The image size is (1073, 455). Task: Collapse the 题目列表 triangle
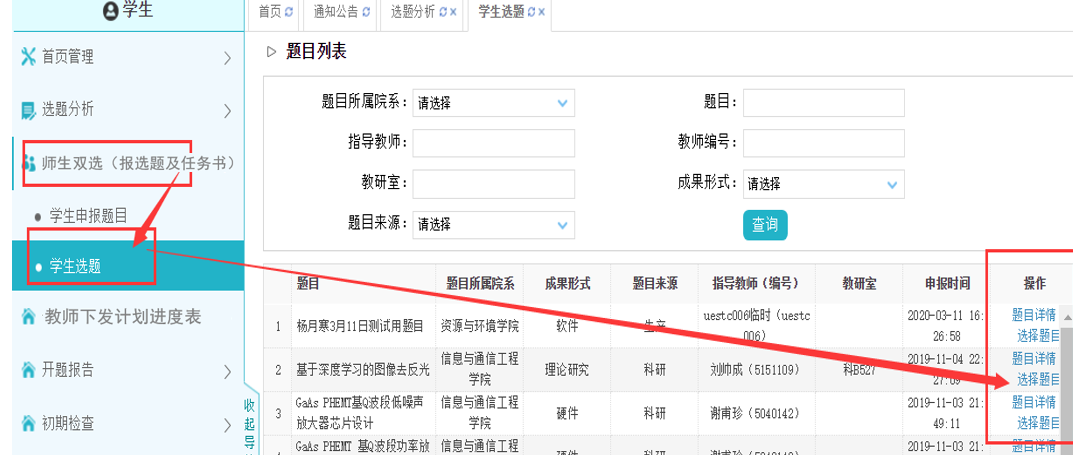tap(272, 51)
